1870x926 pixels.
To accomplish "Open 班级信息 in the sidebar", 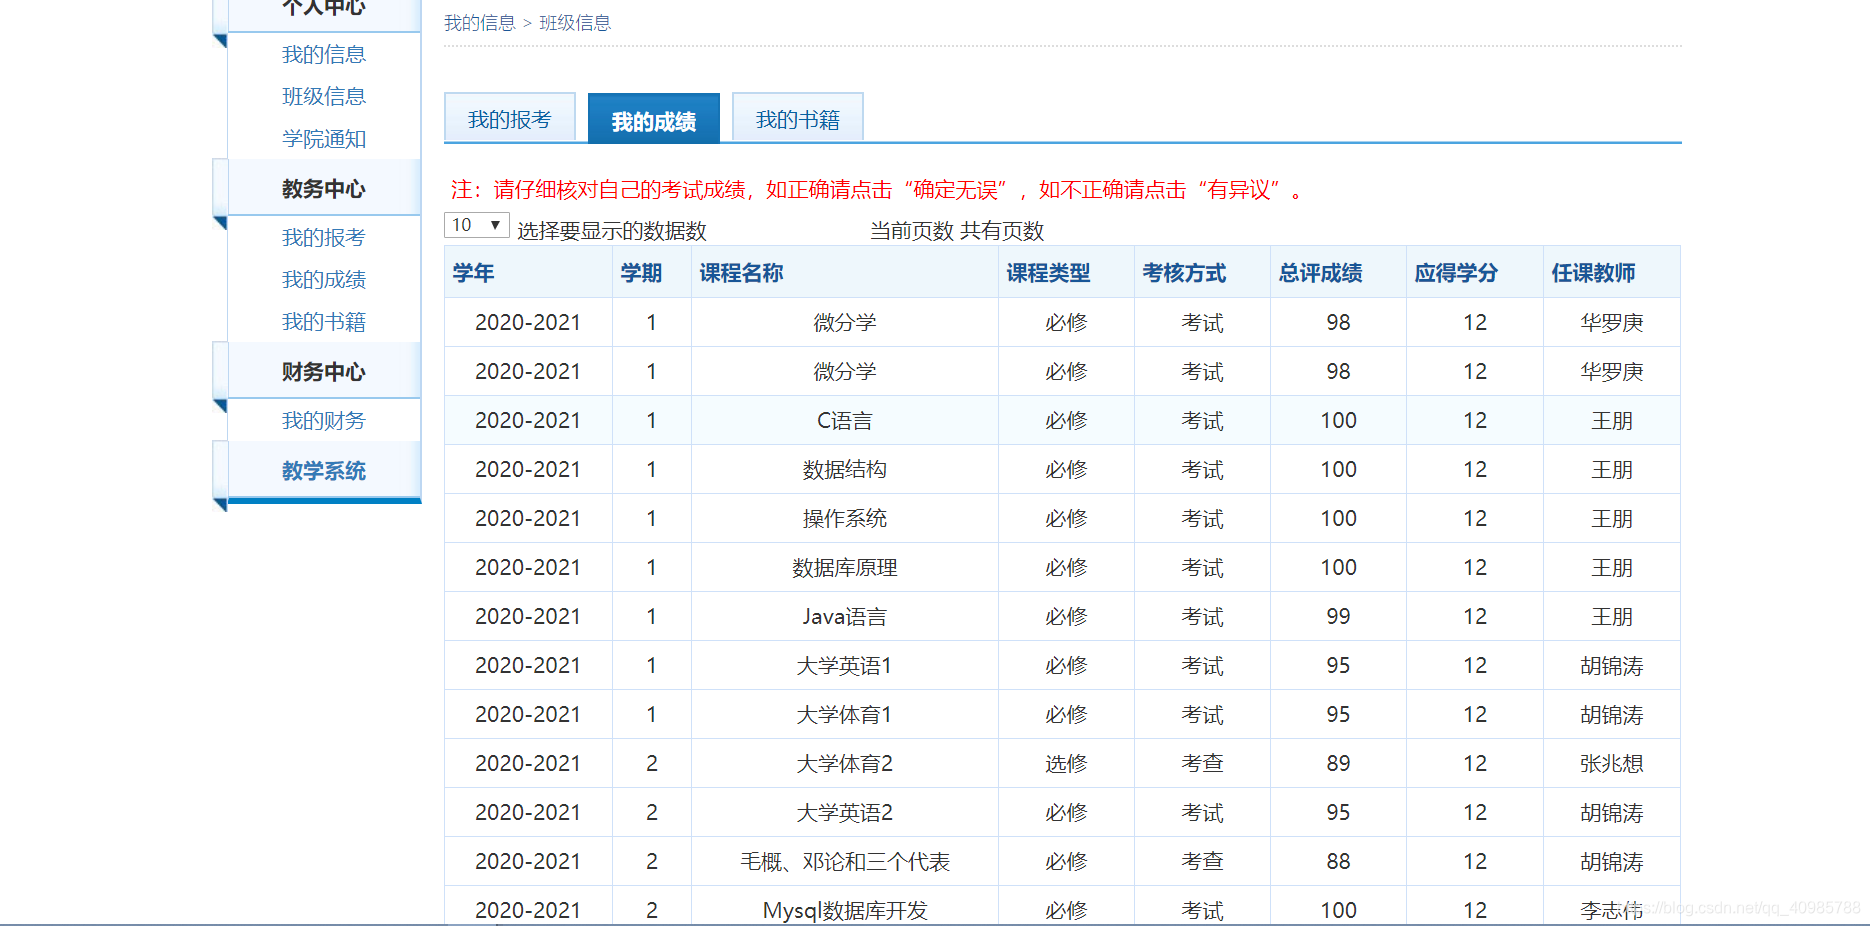I will (324, 96).
